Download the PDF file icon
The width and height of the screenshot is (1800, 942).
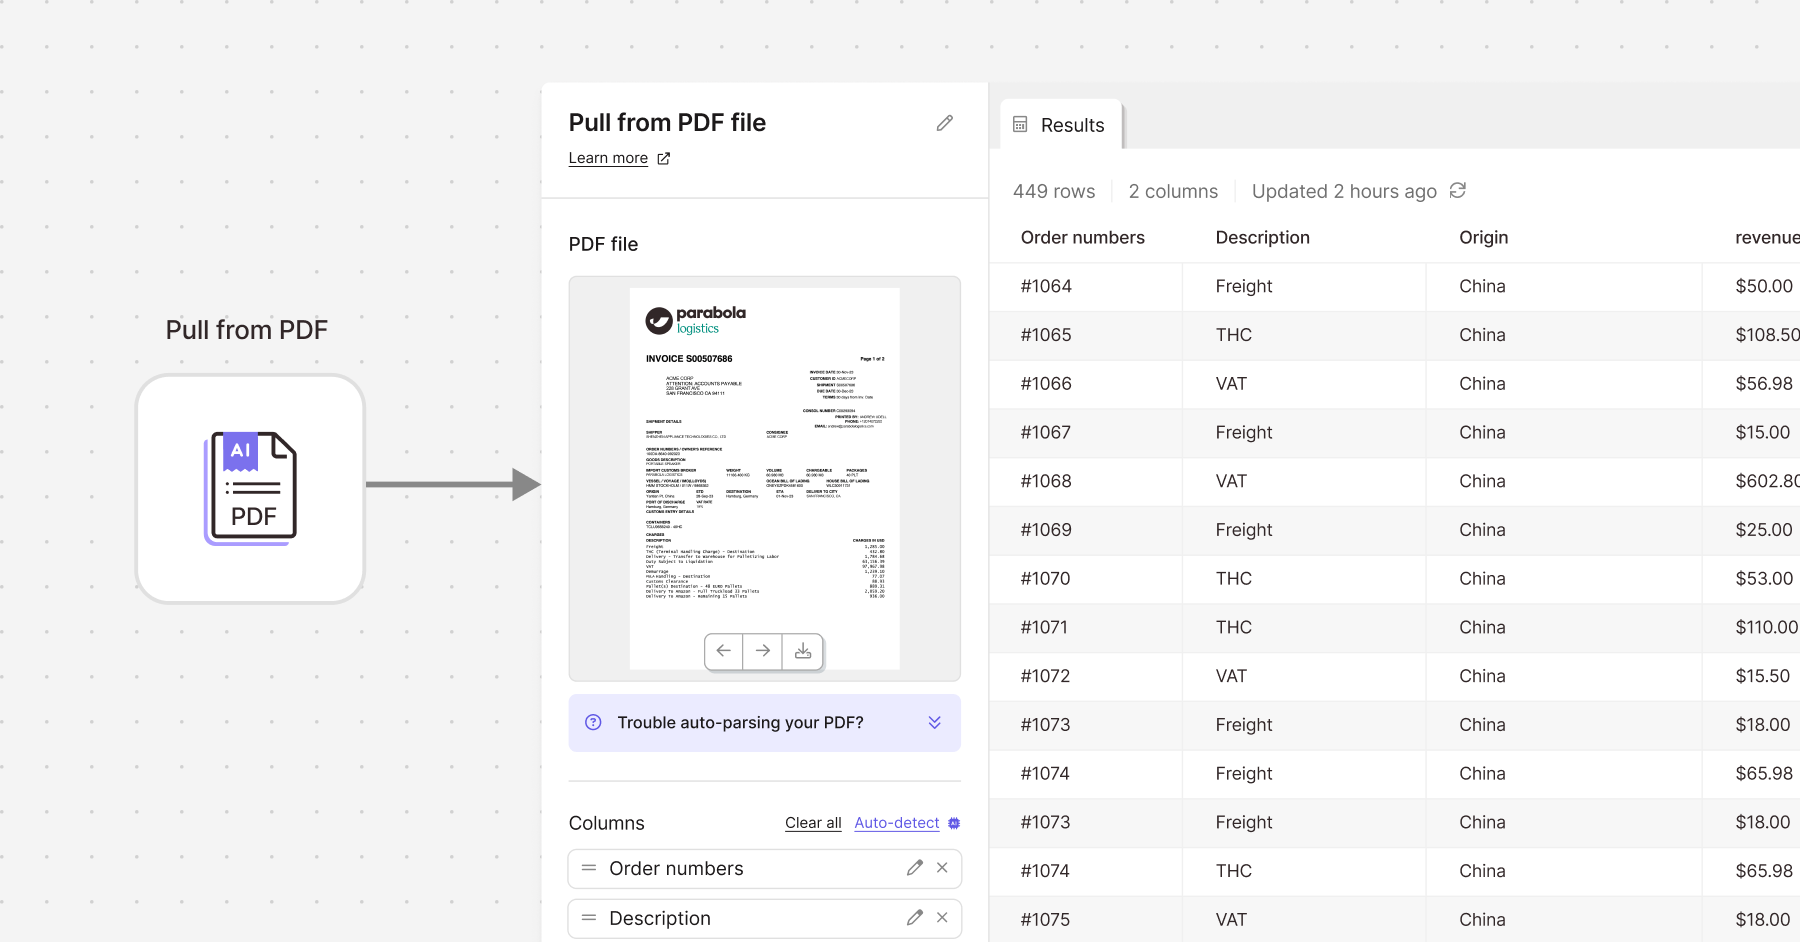(x=803, y=651)
